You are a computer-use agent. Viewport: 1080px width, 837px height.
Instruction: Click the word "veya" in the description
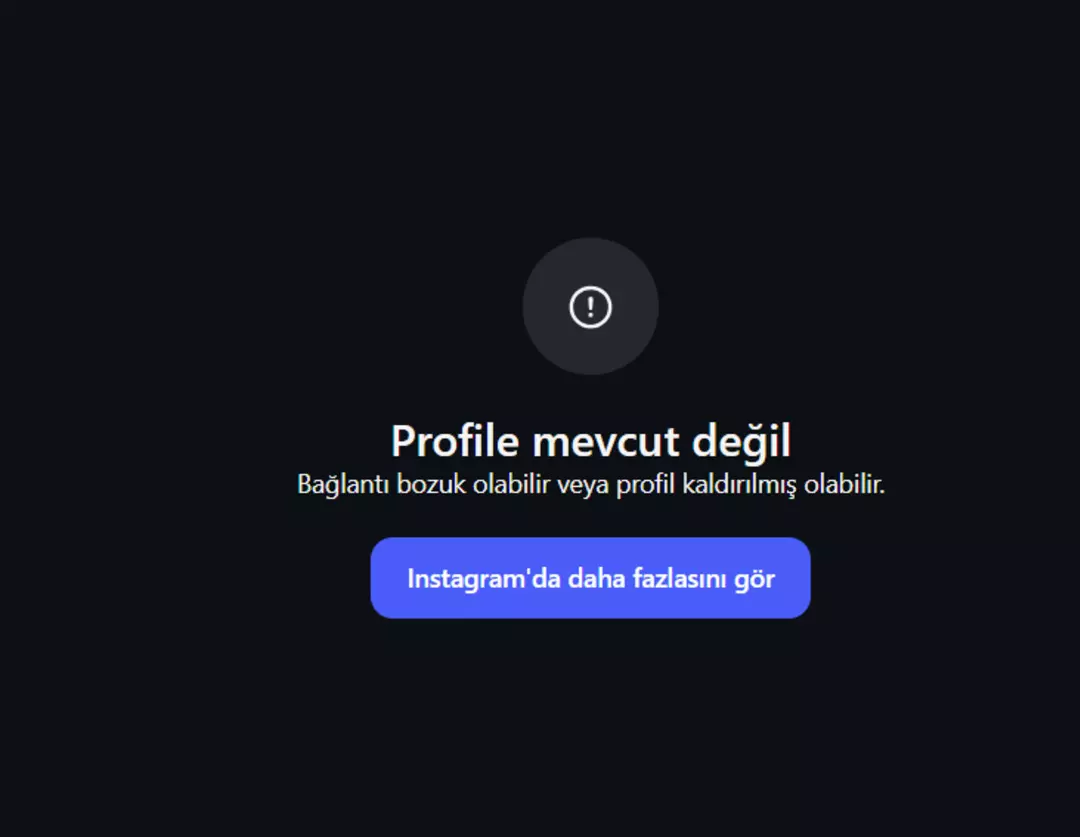pyautogui.click(x=583, y=486)
